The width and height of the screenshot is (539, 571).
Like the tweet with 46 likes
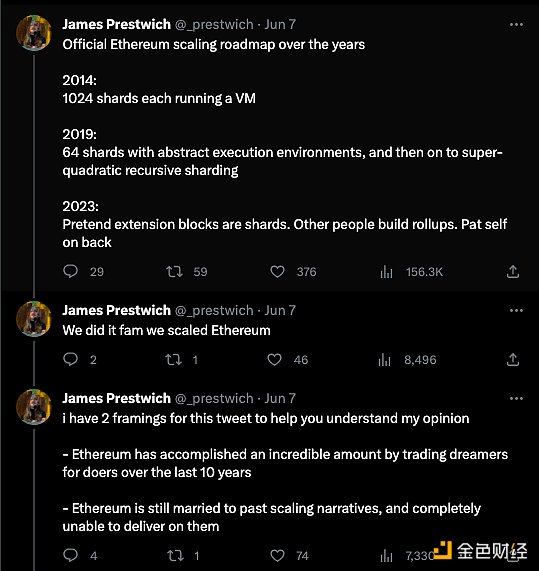[274, 360]
